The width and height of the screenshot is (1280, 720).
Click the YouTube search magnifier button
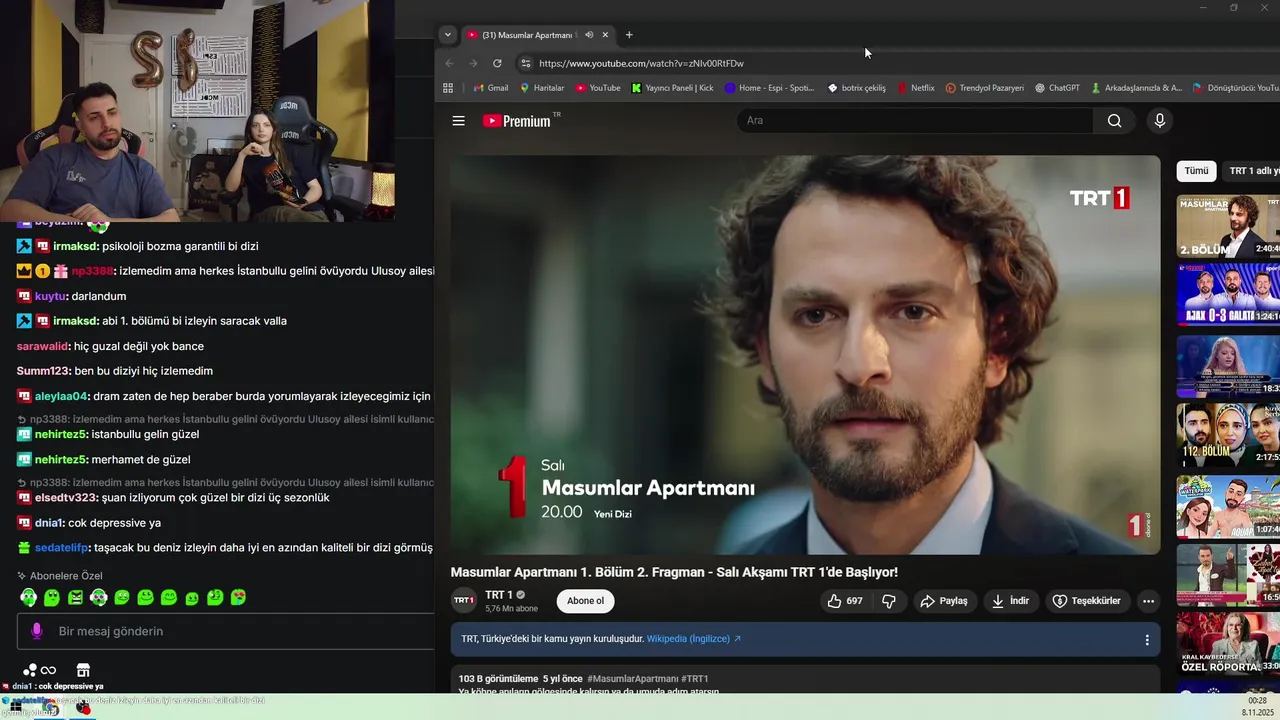point(1114,121)
